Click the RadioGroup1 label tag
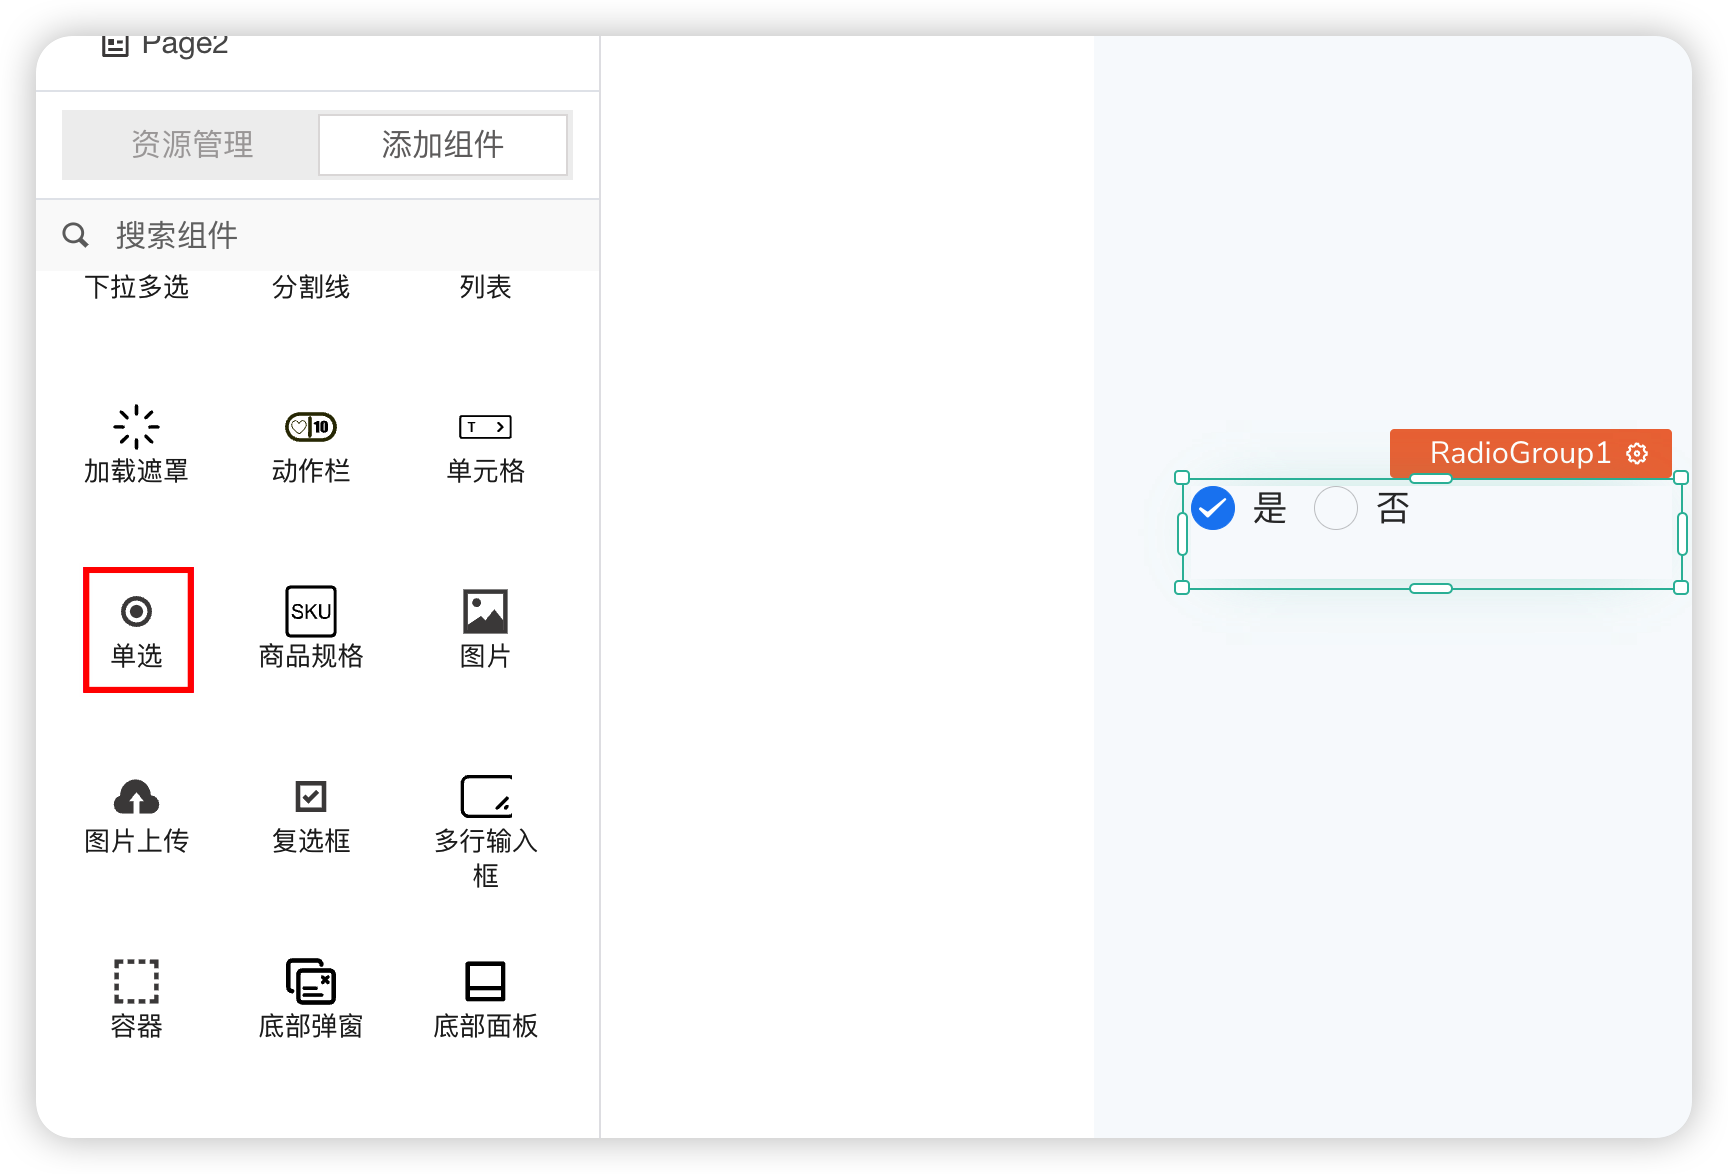Image resolution: width=1728 pixels, height=1174 pixels. click(x=1518, y=454)
